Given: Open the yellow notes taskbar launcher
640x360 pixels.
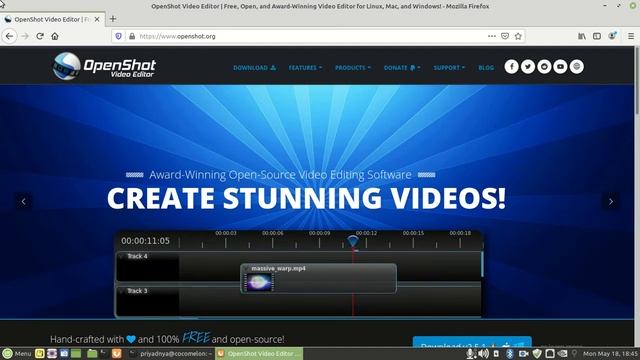Looking at the screenshot, I should tap(40, 353).
